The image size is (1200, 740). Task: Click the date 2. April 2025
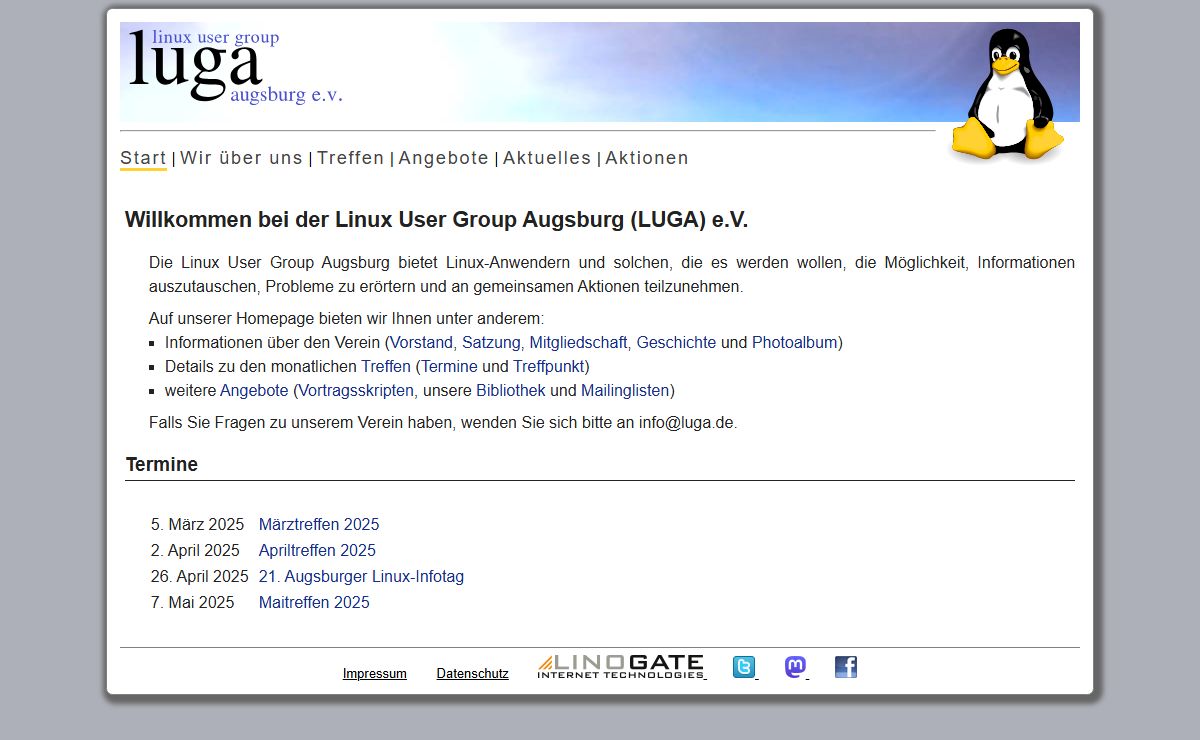(195, 550)
